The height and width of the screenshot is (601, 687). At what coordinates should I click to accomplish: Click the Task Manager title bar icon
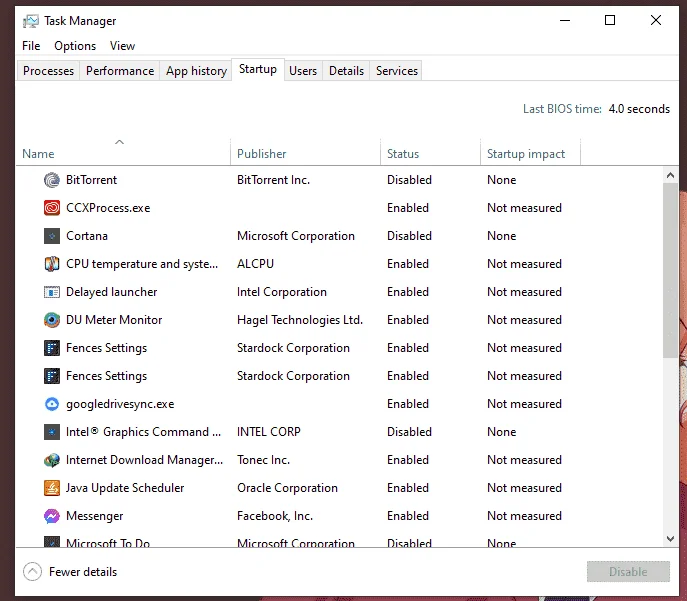pos(31,21)
